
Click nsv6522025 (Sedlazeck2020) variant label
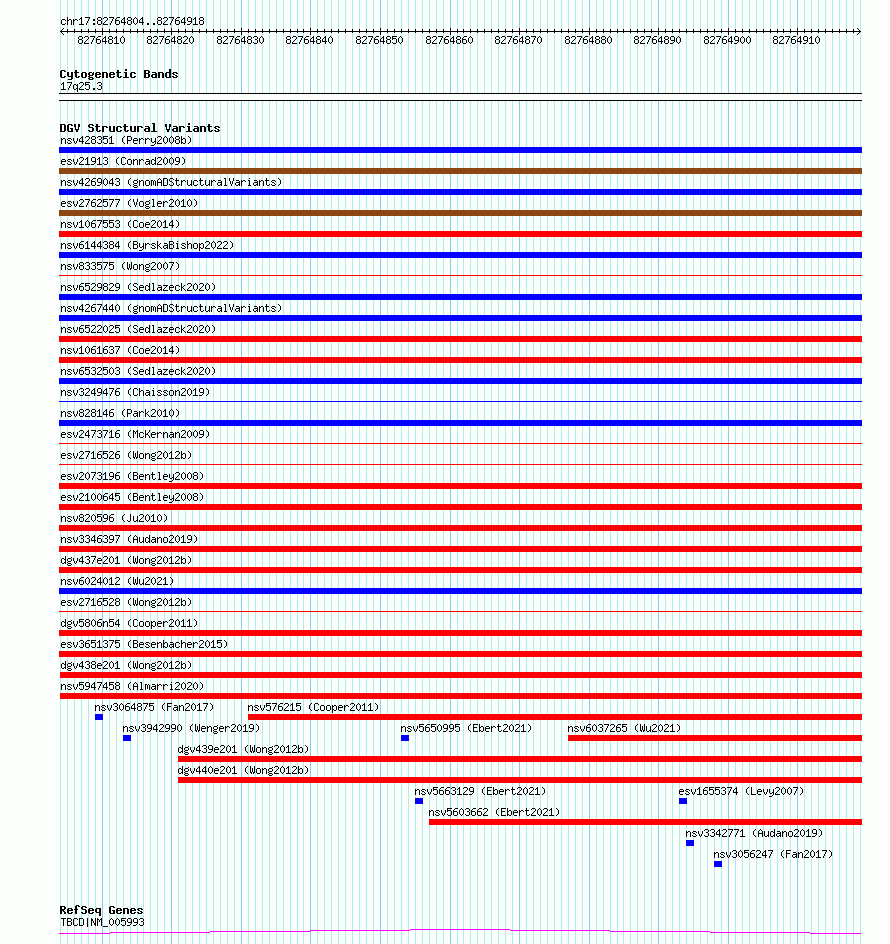point(138,329)
